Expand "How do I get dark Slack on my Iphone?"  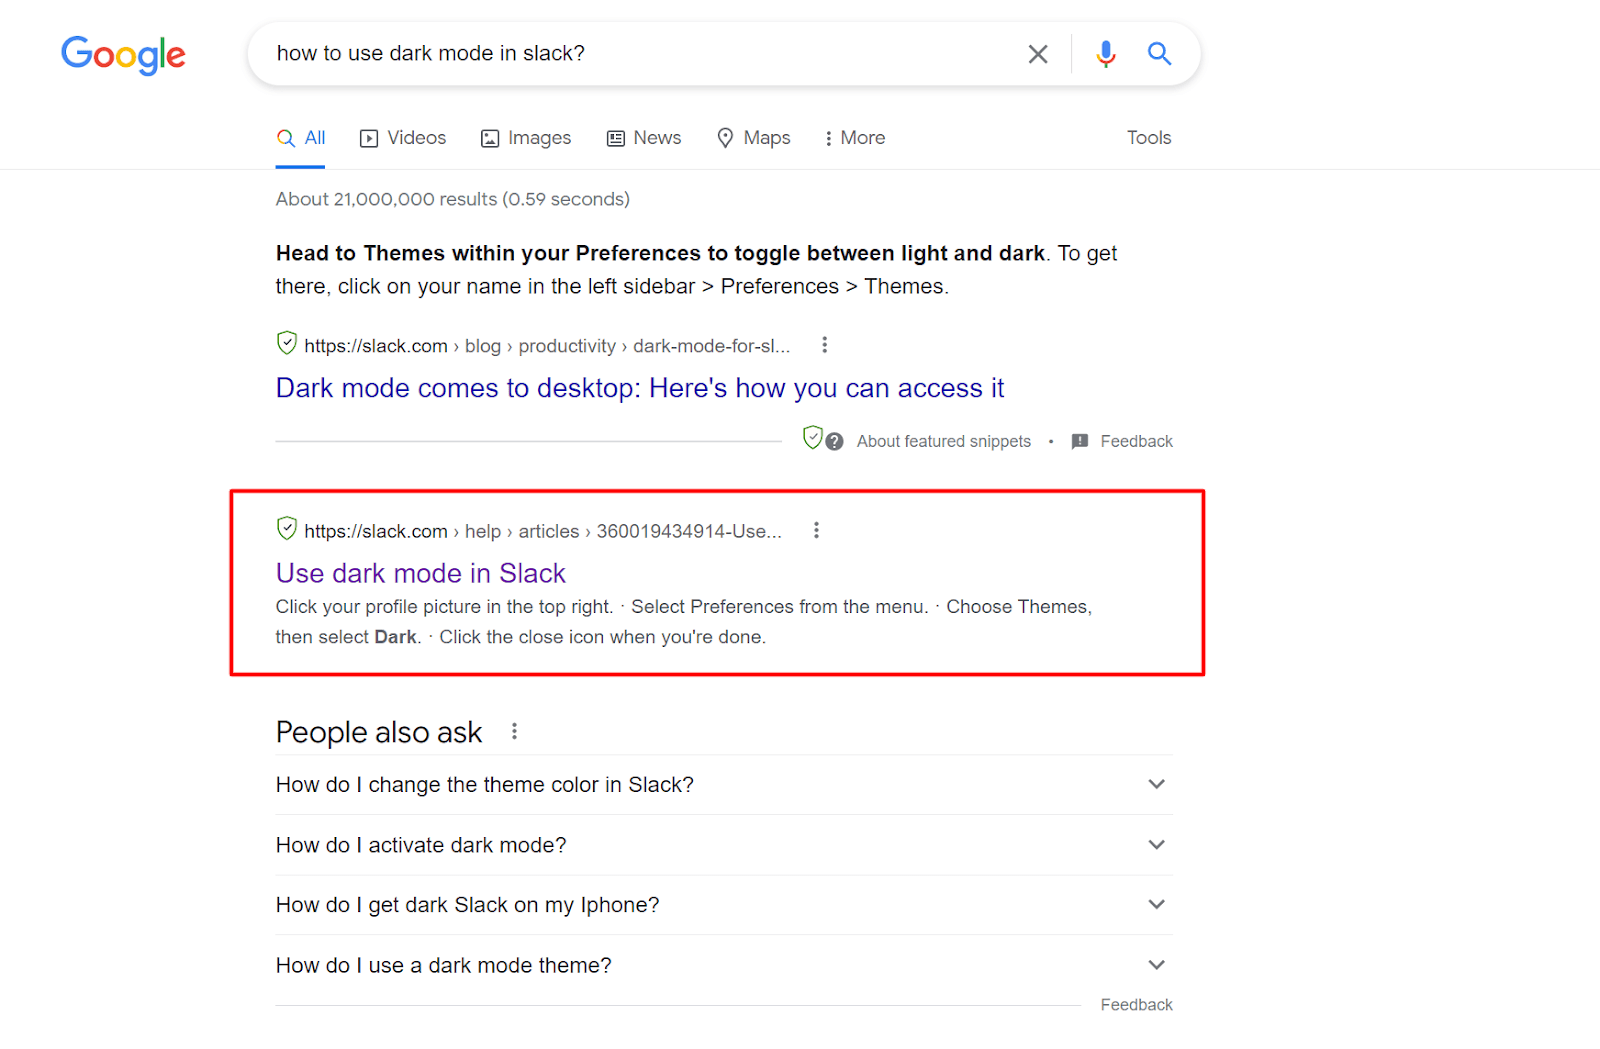click(x=1156, y=905)
